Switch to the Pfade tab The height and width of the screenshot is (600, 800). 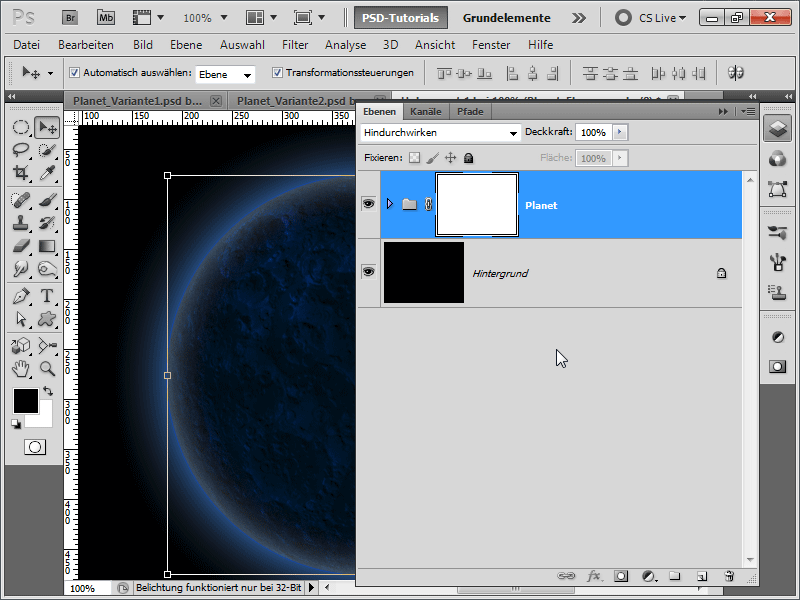click(x=470, y=112)
